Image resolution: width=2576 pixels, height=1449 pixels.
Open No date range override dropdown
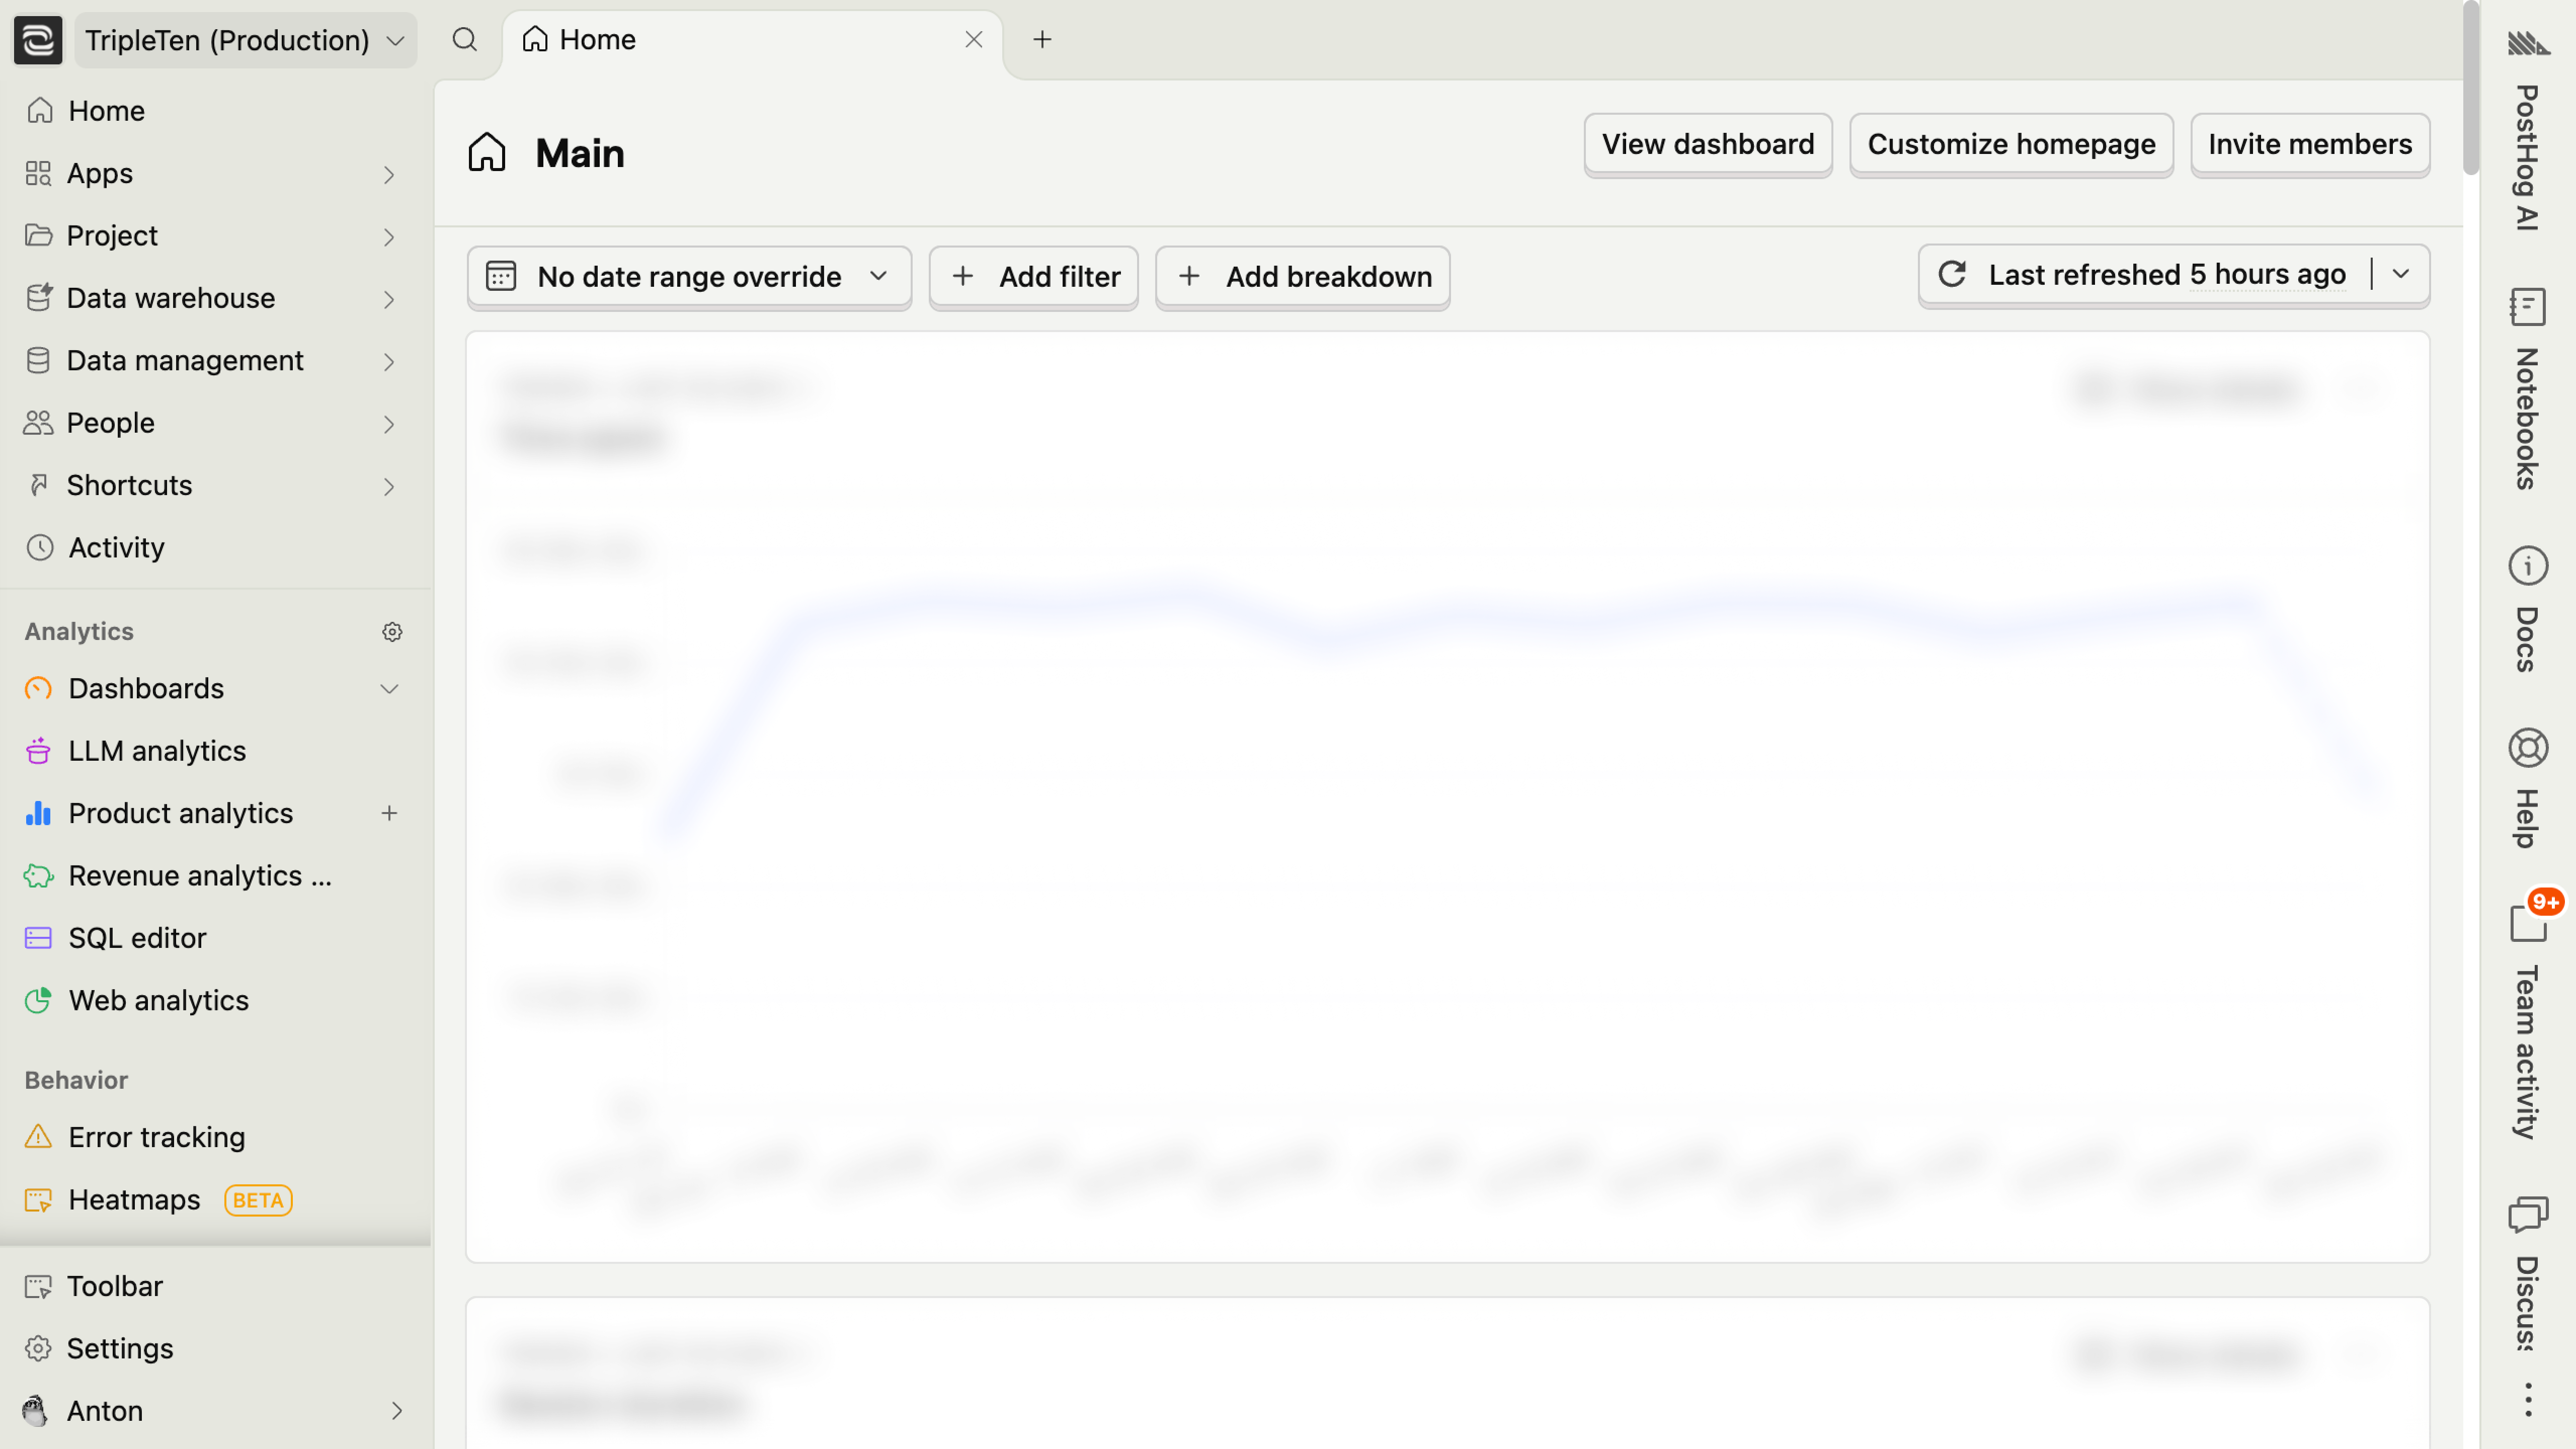tap(689, 277)
